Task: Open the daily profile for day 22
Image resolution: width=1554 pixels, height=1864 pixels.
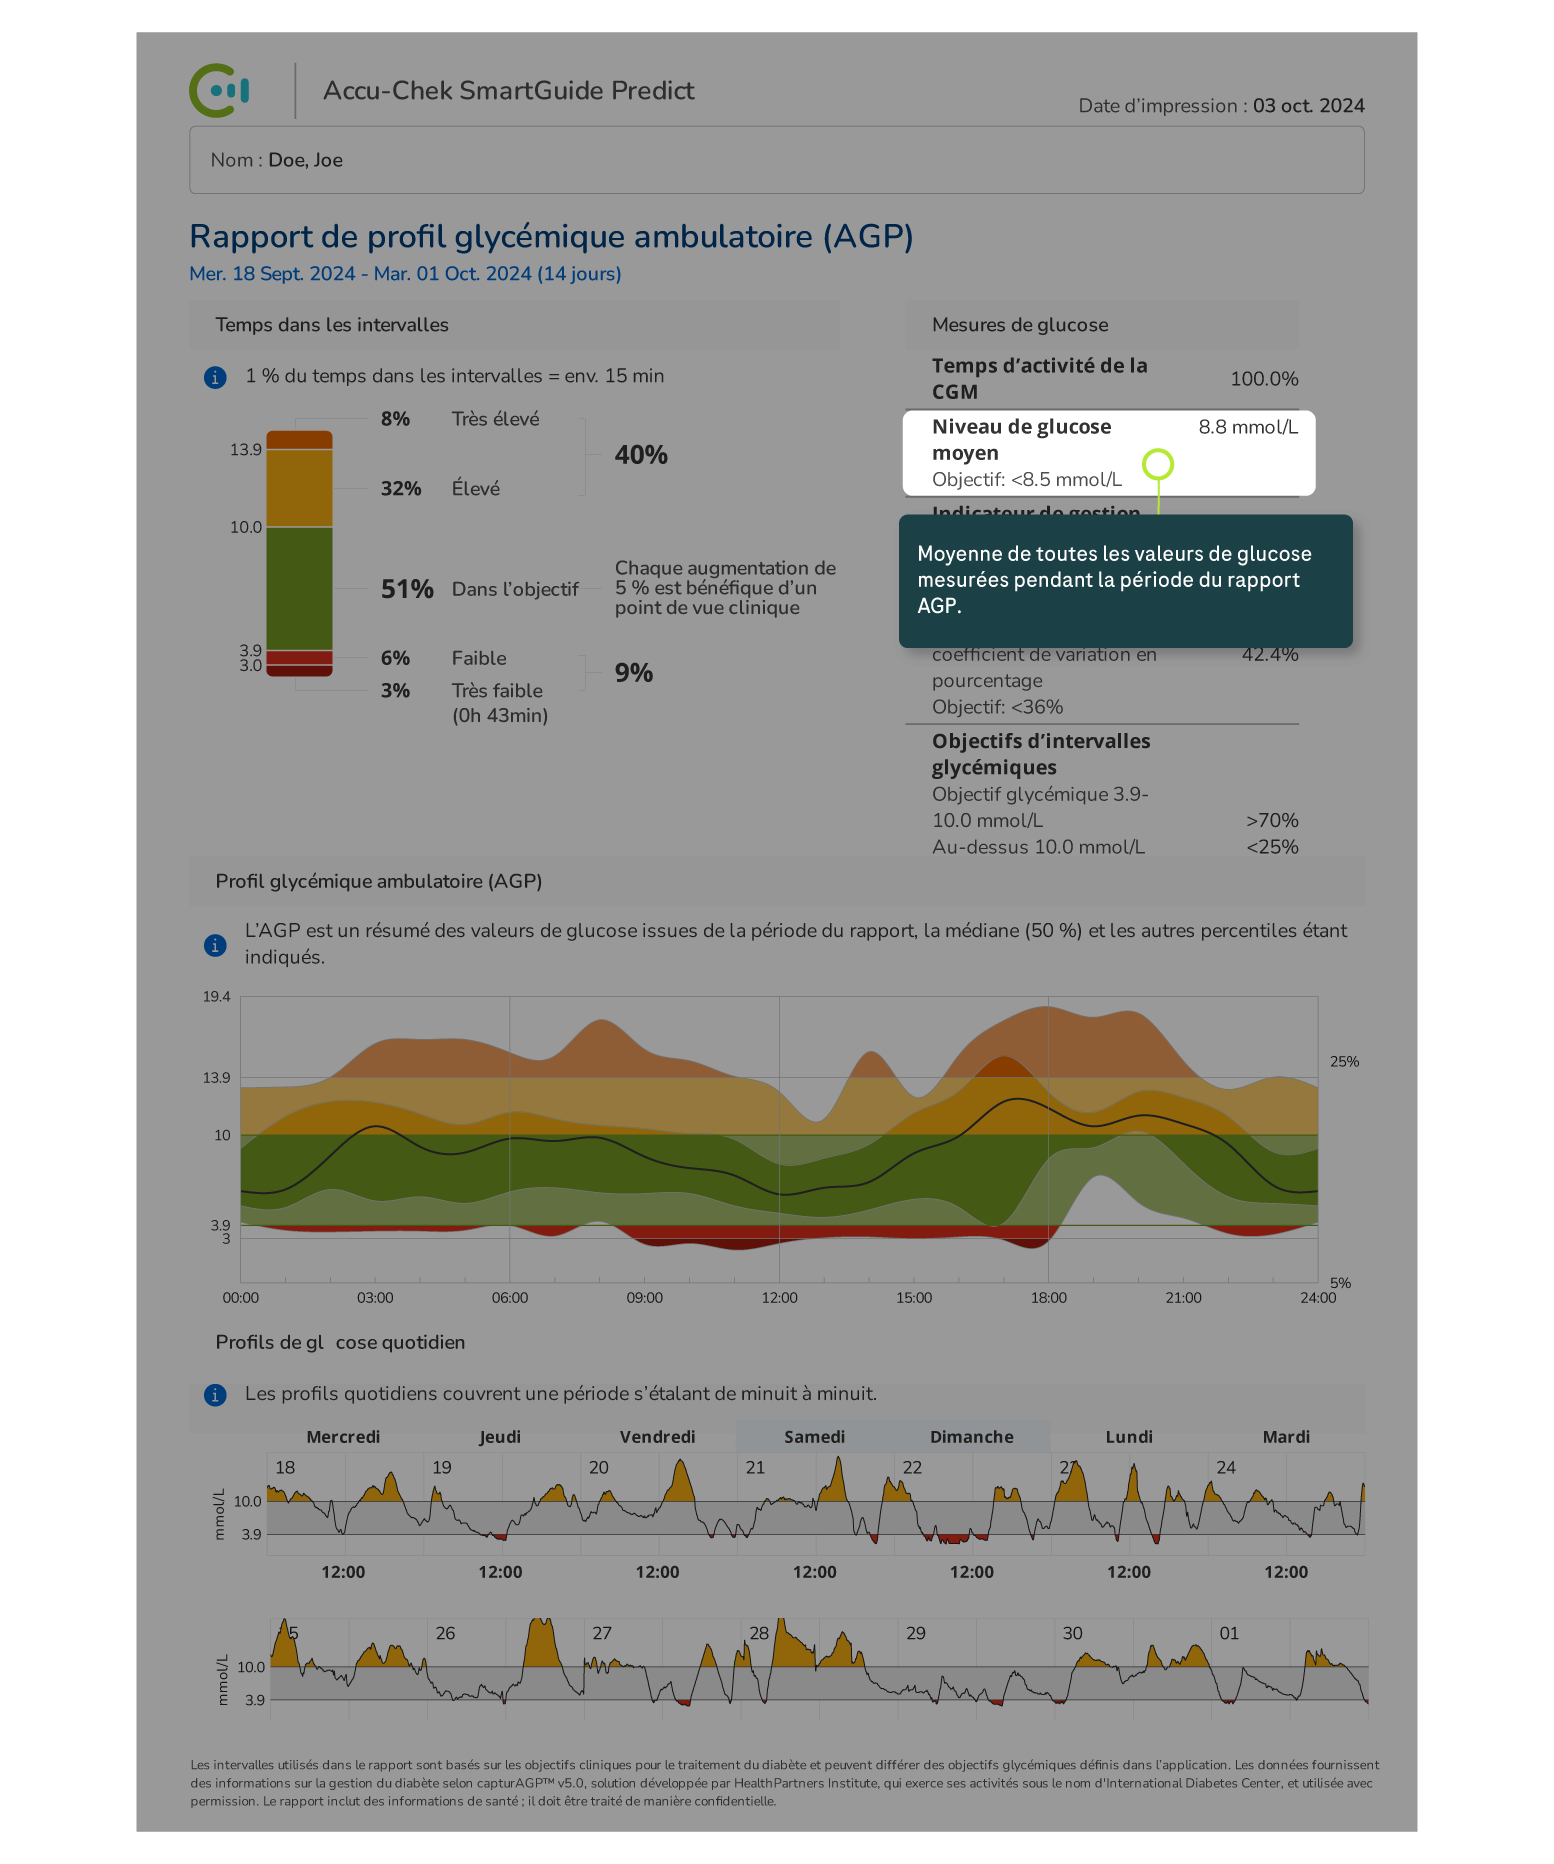Action: click(973, 1504)
